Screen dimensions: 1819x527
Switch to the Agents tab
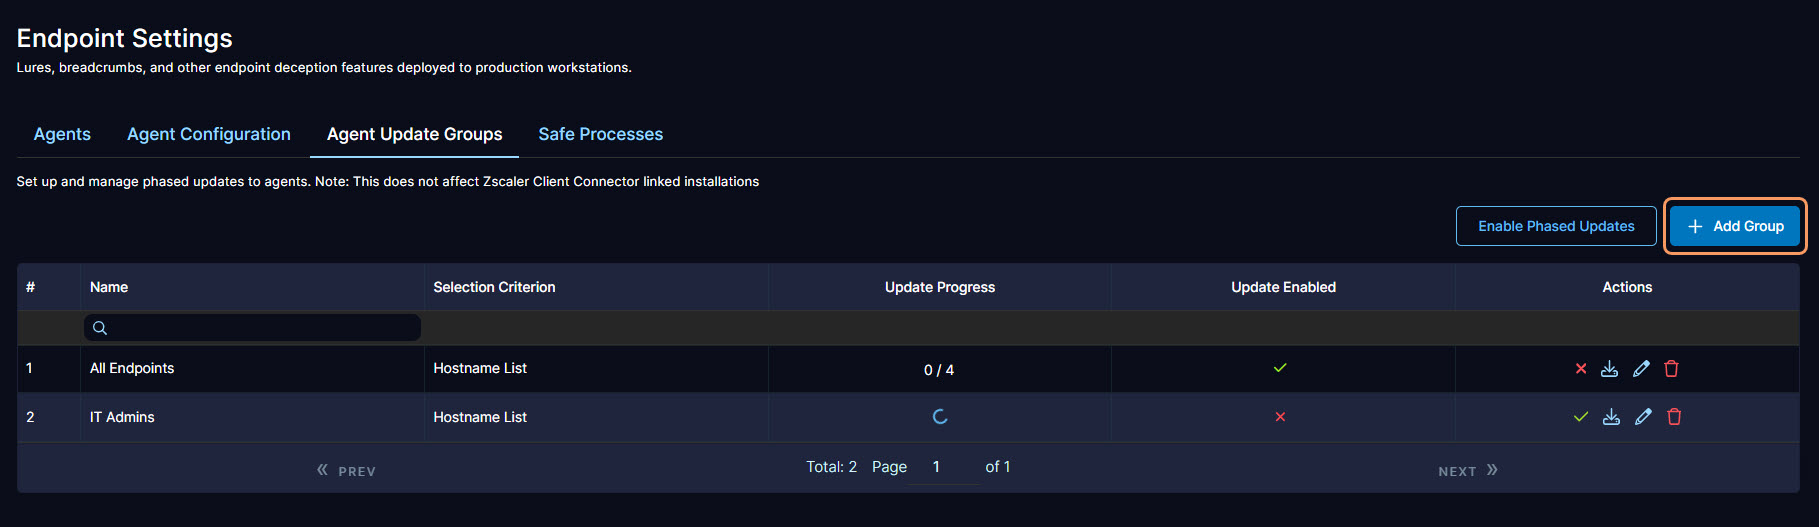(x=62, y=134)
